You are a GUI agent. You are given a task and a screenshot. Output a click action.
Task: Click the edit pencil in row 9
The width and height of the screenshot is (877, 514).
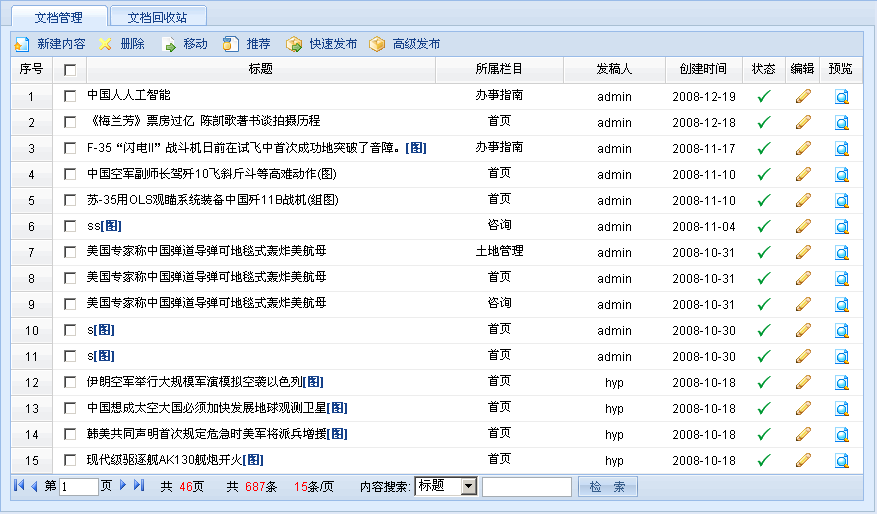click(803, 304)
